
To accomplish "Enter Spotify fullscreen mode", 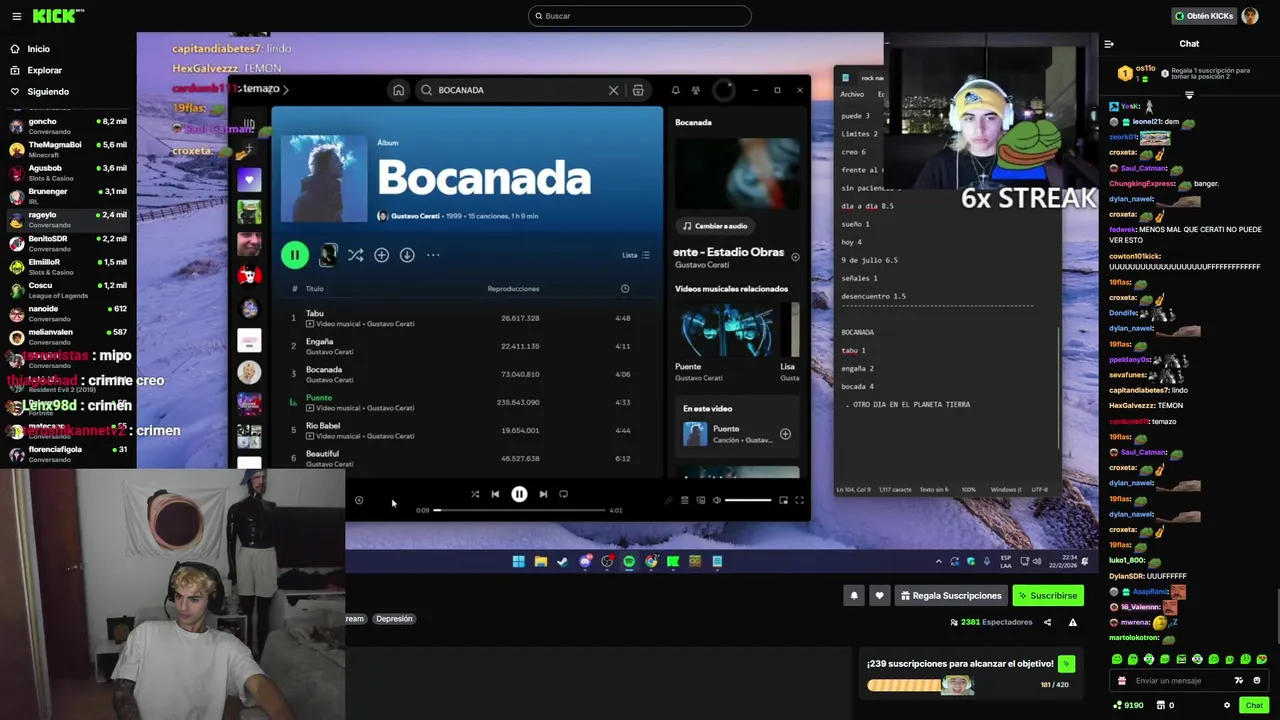I will click(799, 500).
